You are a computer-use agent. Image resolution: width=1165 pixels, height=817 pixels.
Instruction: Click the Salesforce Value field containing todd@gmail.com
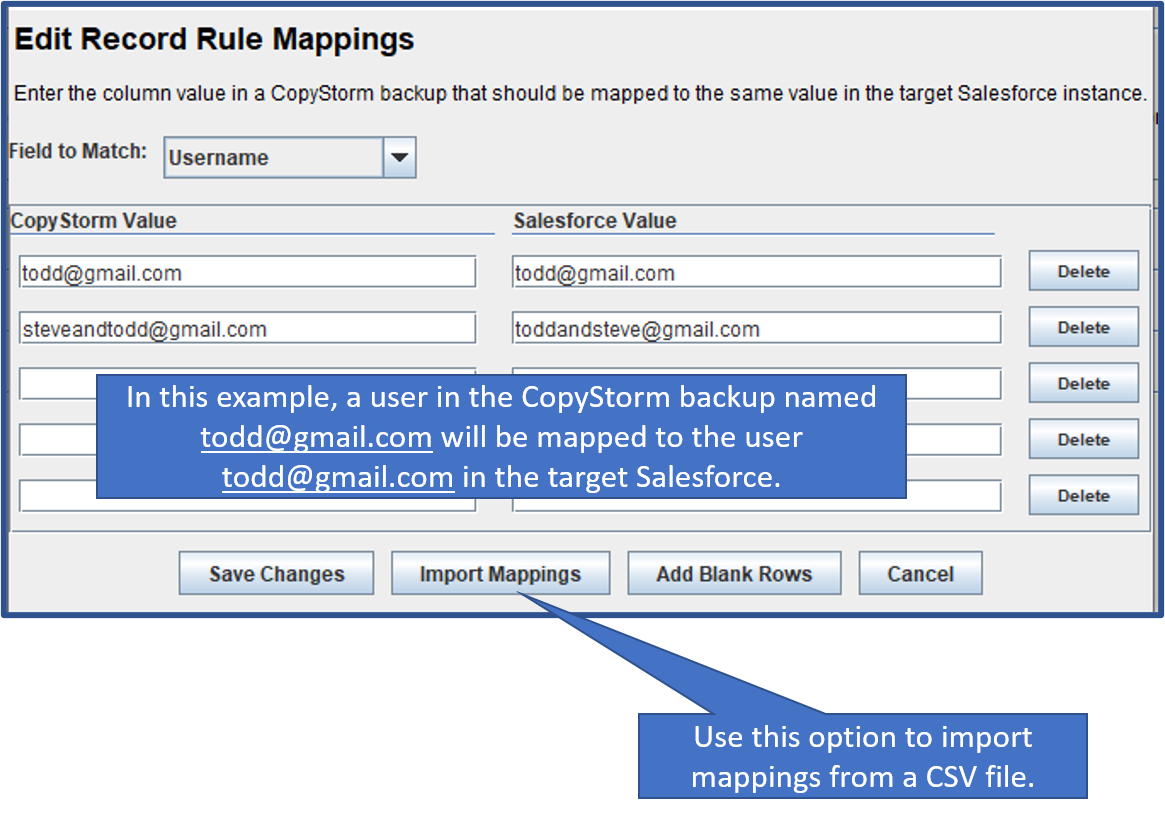pyautogui.click(x=756, y=273)
